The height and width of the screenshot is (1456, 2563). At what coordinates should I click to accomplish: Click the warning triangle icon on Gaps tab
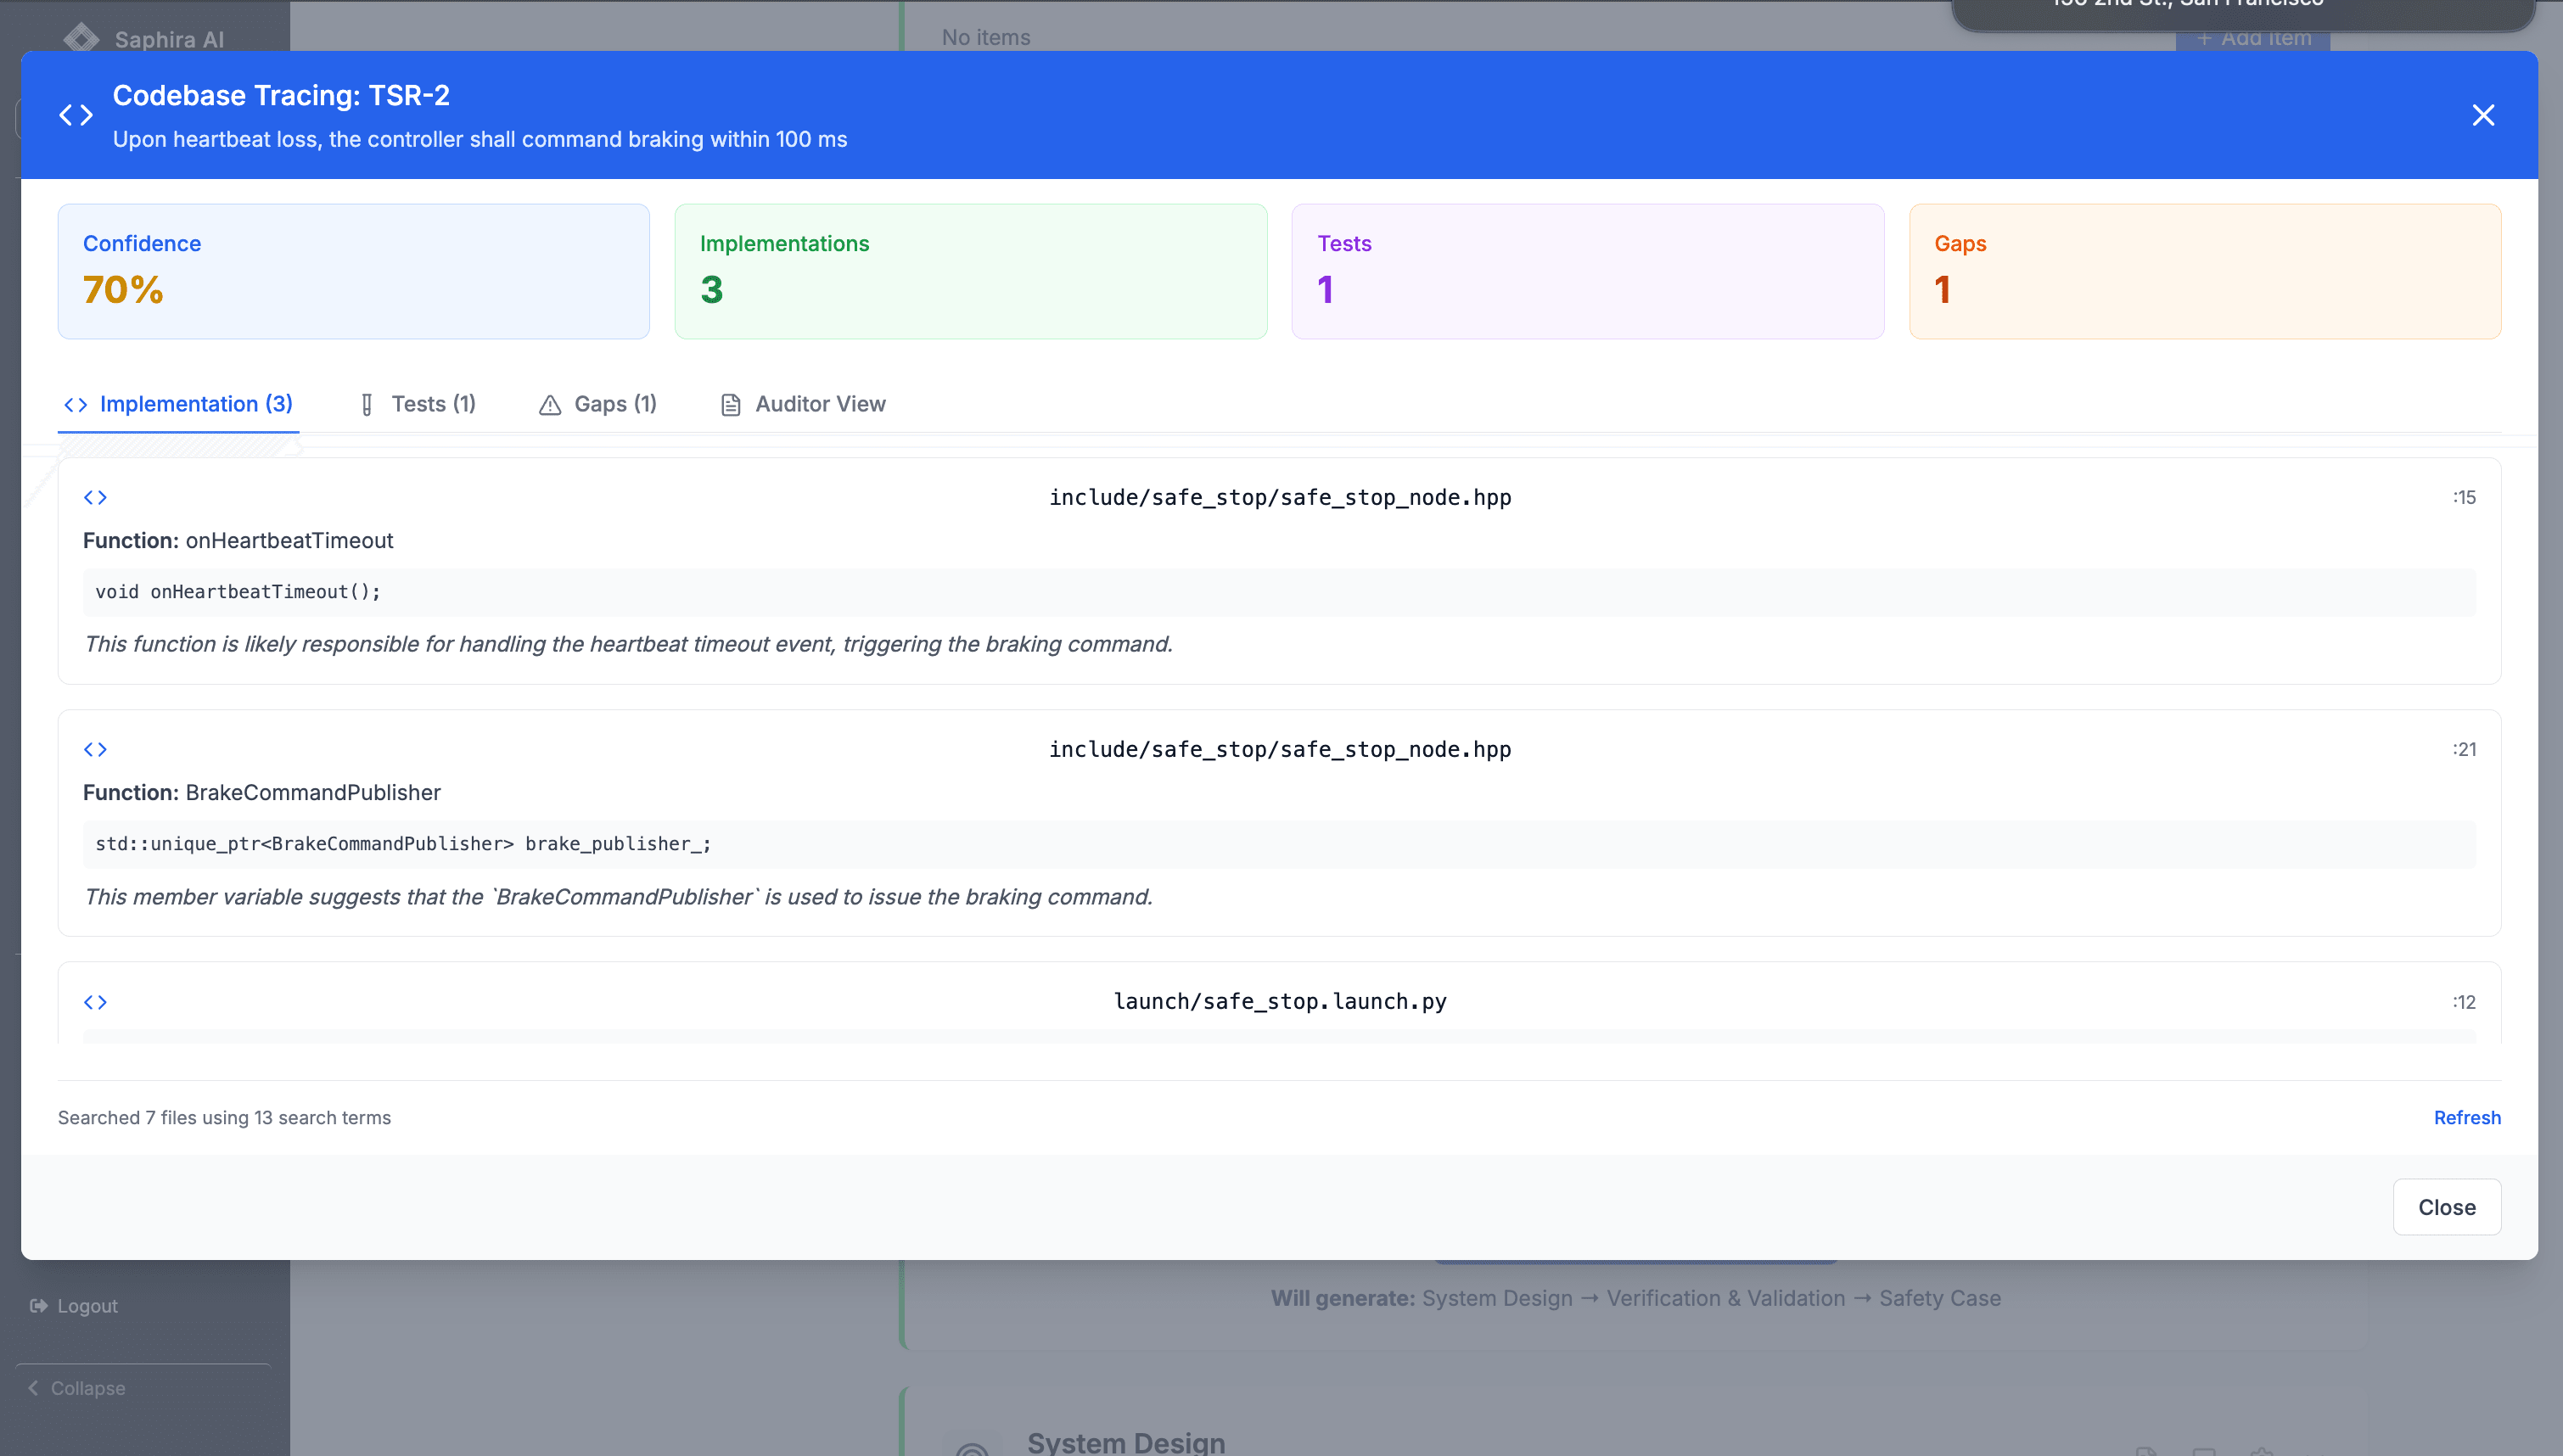click(549, 405)
